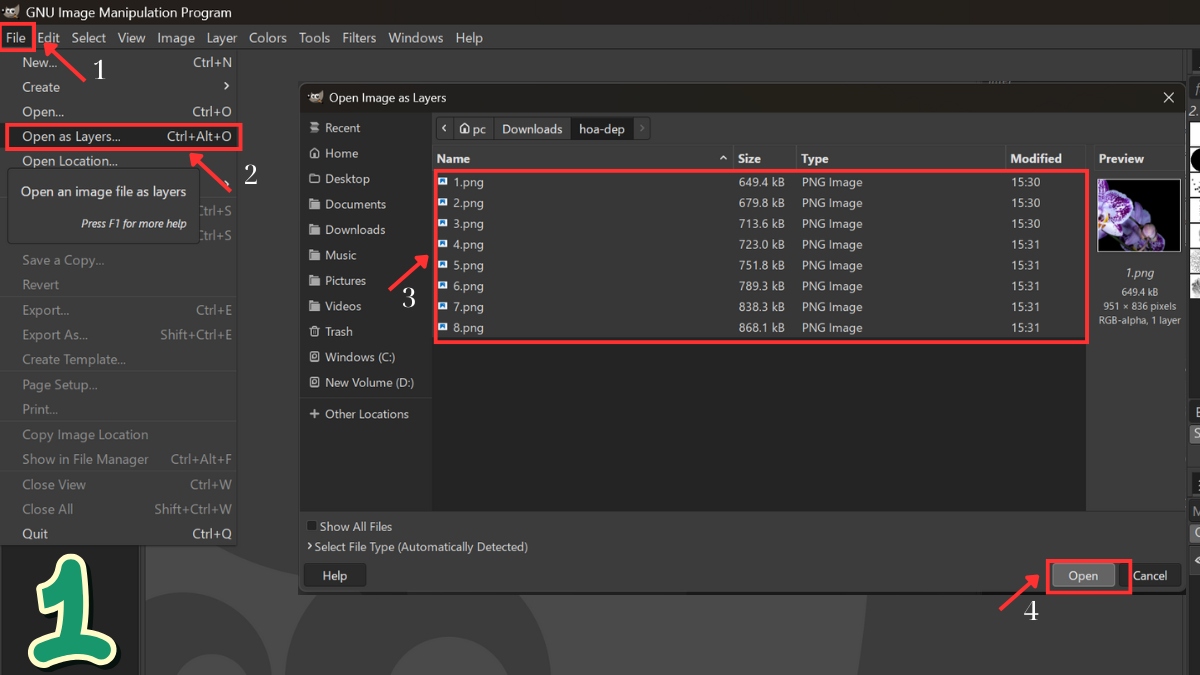Click the image file icon of 2.png
This screenshot has height=675, width=1200.
[x=443, y=203]
